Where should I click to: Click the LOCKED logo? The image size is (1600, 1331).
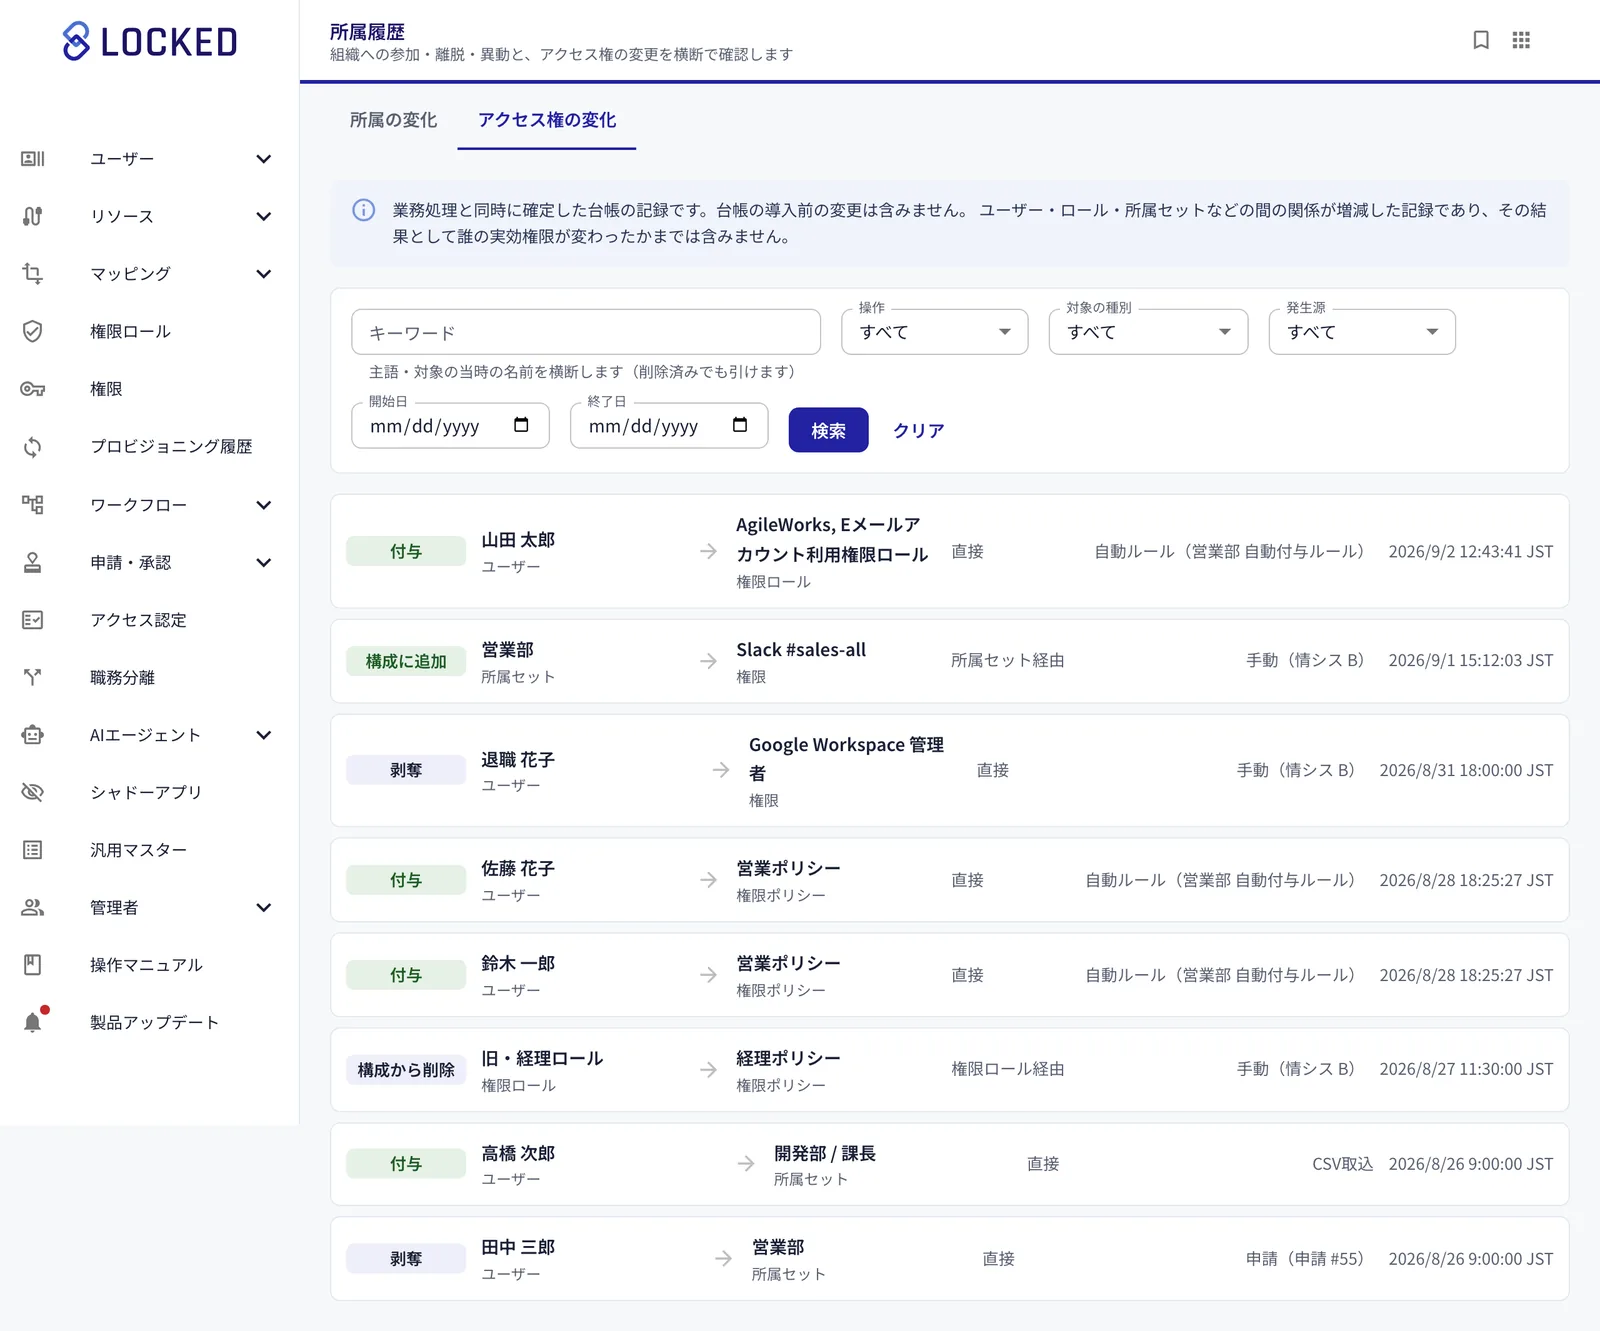[x=150, y=41]
